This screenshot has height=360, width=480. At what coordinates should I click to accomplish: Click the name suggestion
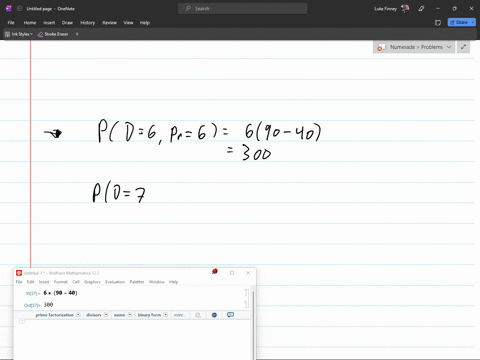119,315
